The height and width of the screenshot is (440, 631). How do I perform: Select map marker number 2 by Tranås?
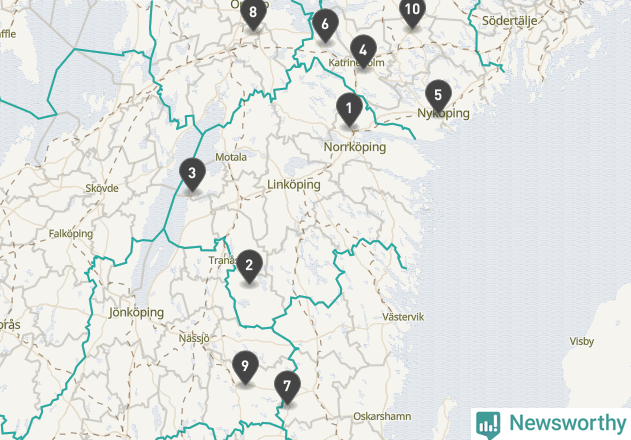(x=249, y=266)
